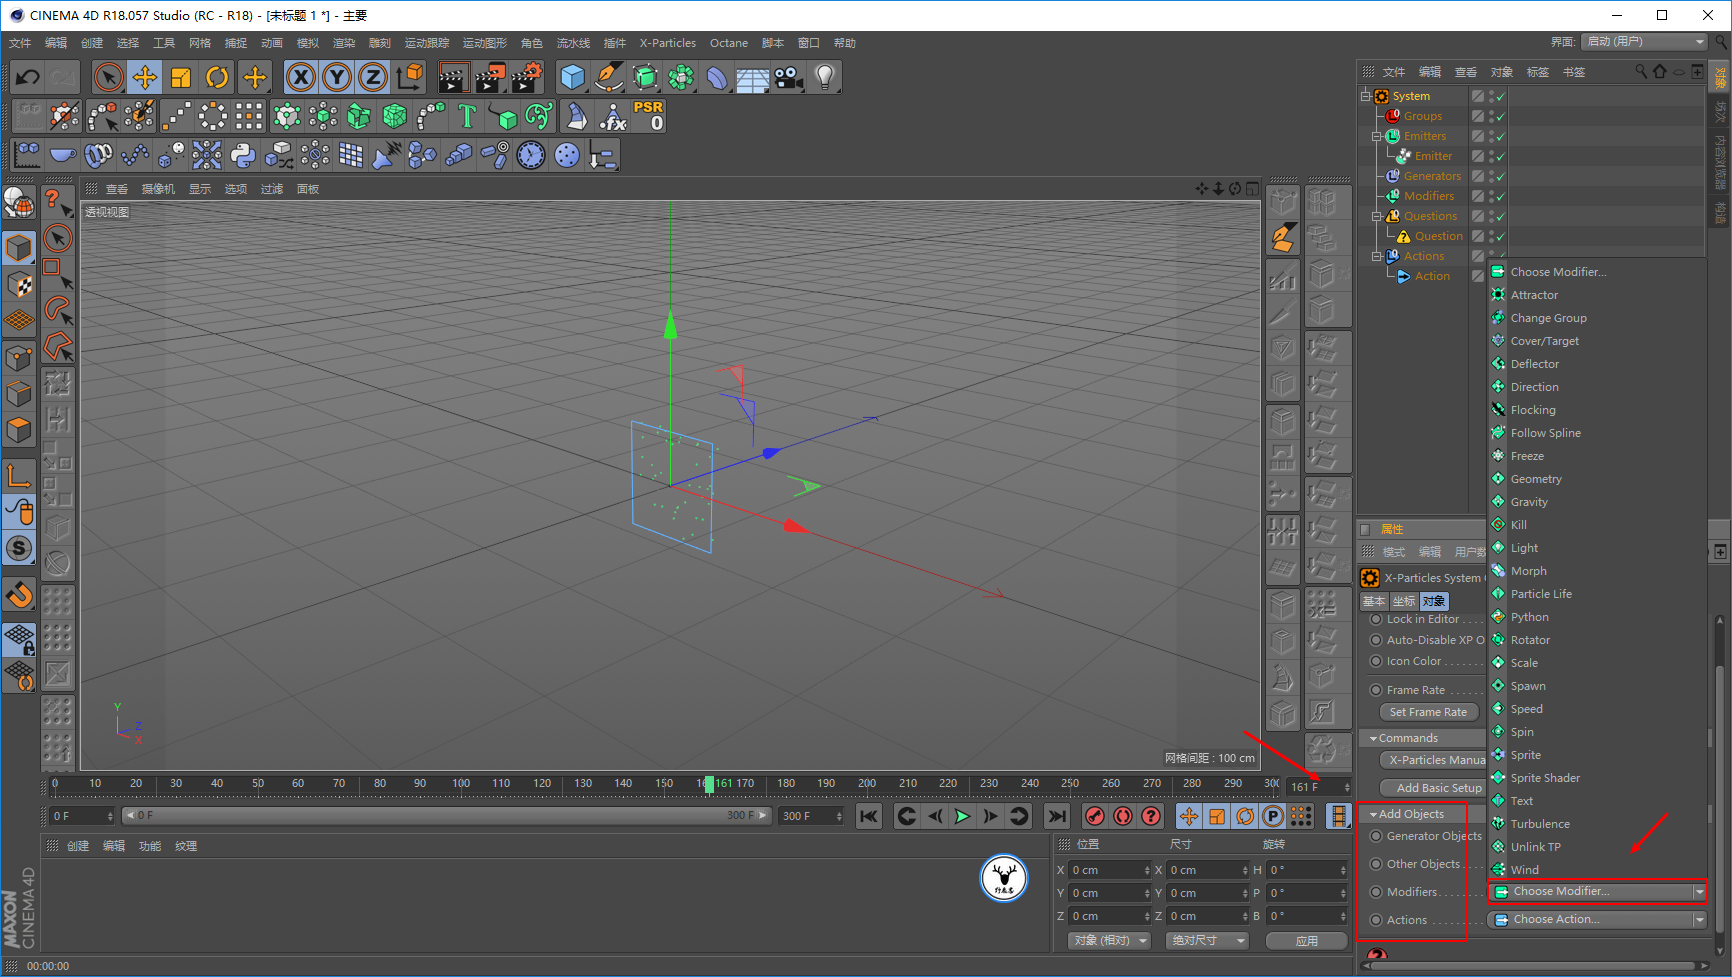Click the Undo arrow icon

(27, 77)
